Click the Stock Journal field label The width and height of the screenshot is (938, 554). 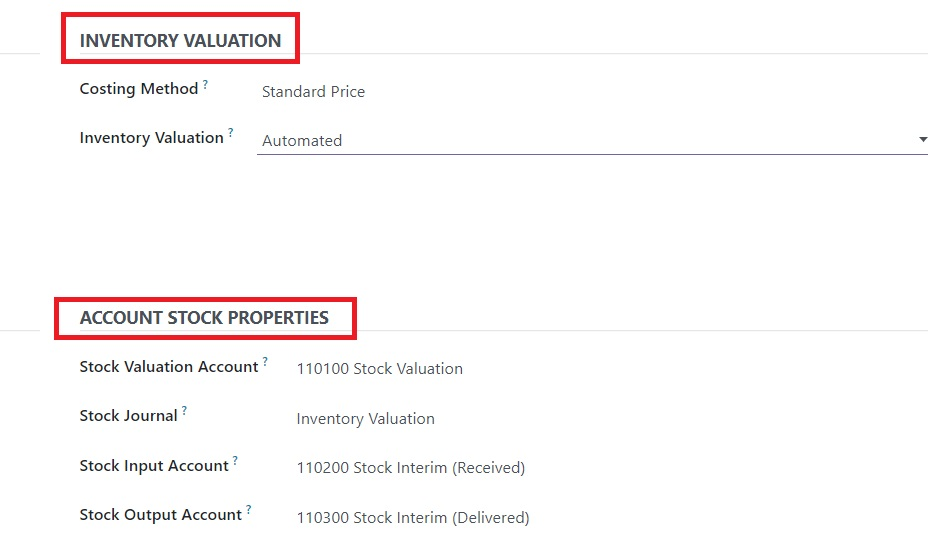129,415
